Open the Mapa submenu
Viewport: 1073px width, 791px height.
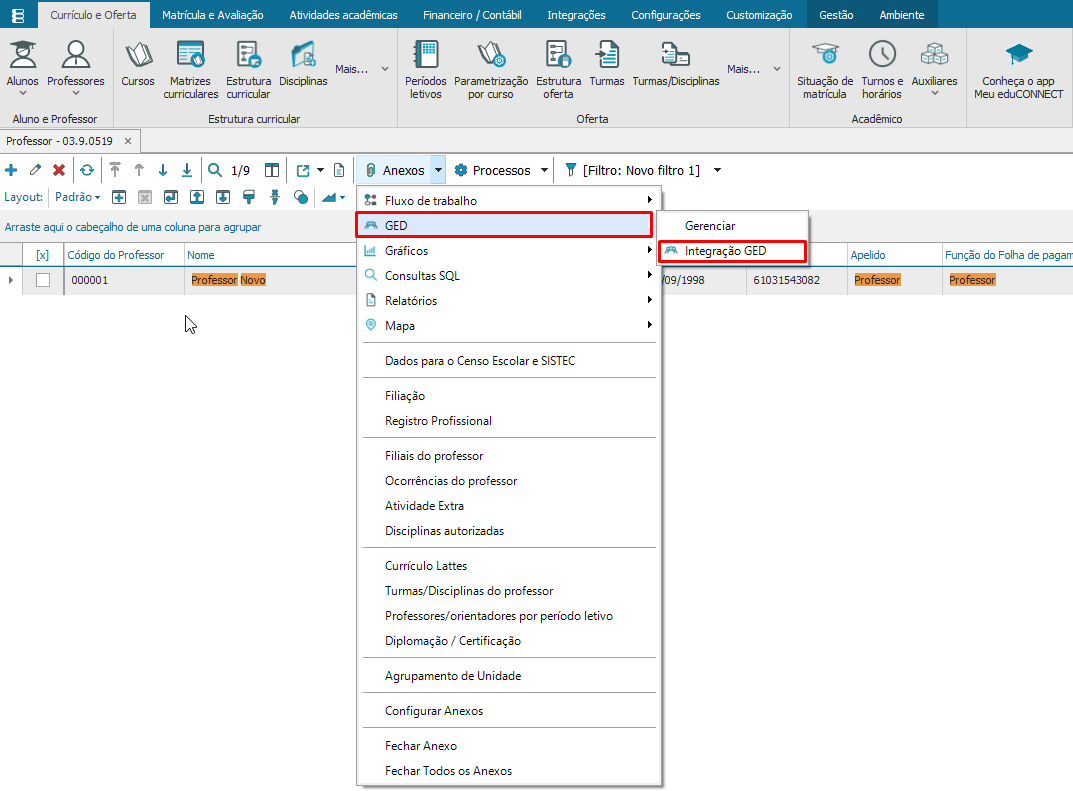pos(507,326)
